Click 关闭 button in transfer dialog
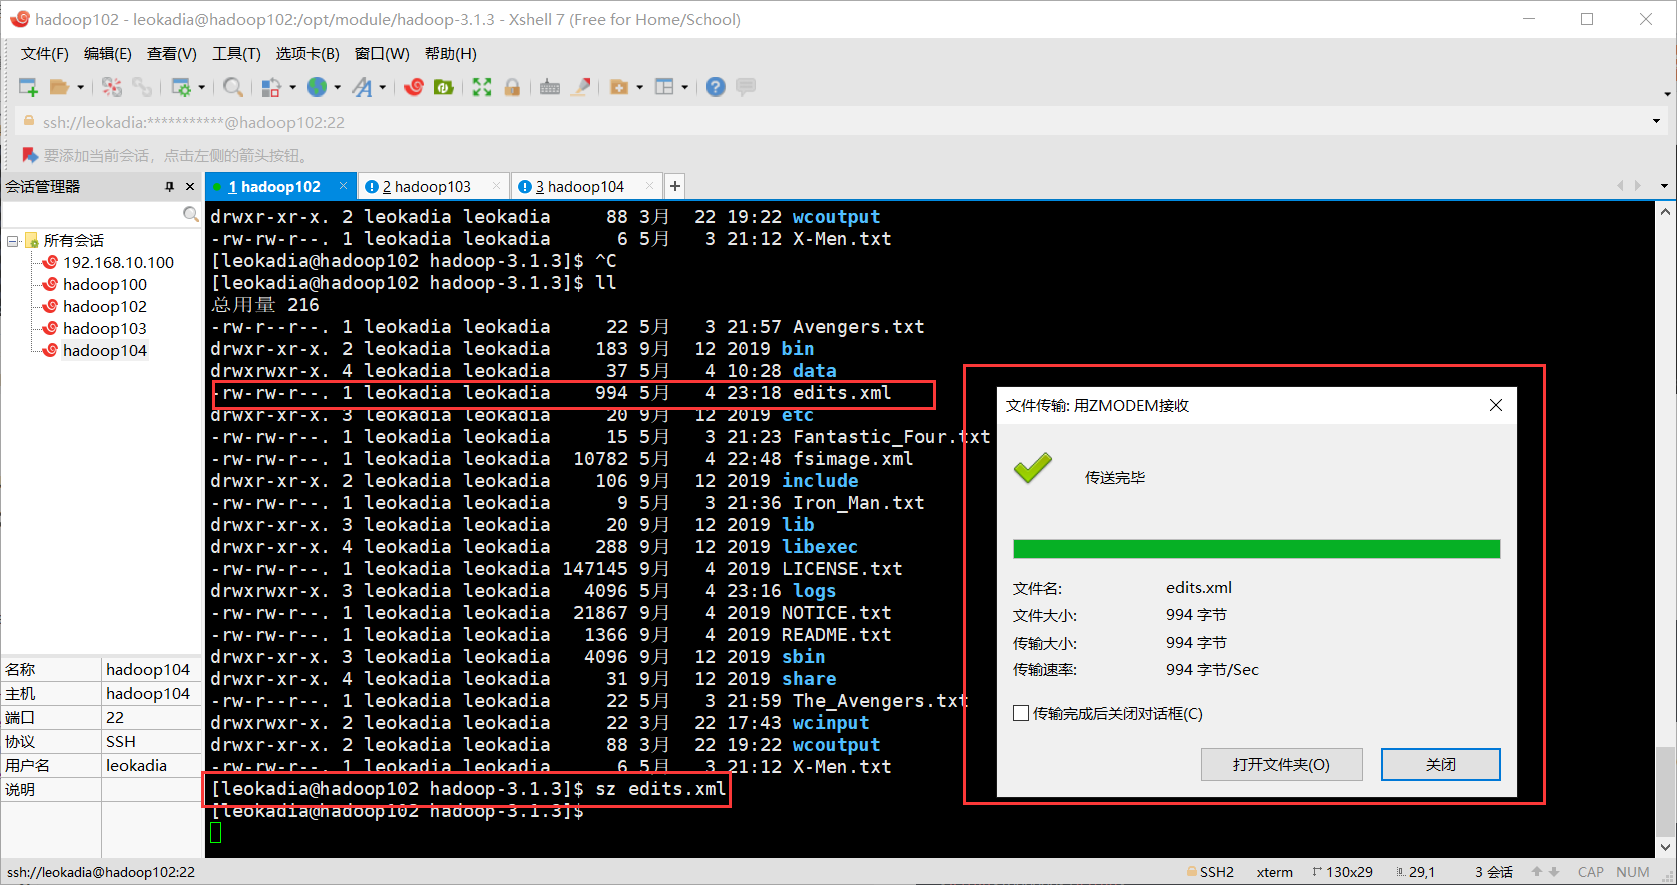Screen dimensions: 1677x885 tap(1440, 764)
